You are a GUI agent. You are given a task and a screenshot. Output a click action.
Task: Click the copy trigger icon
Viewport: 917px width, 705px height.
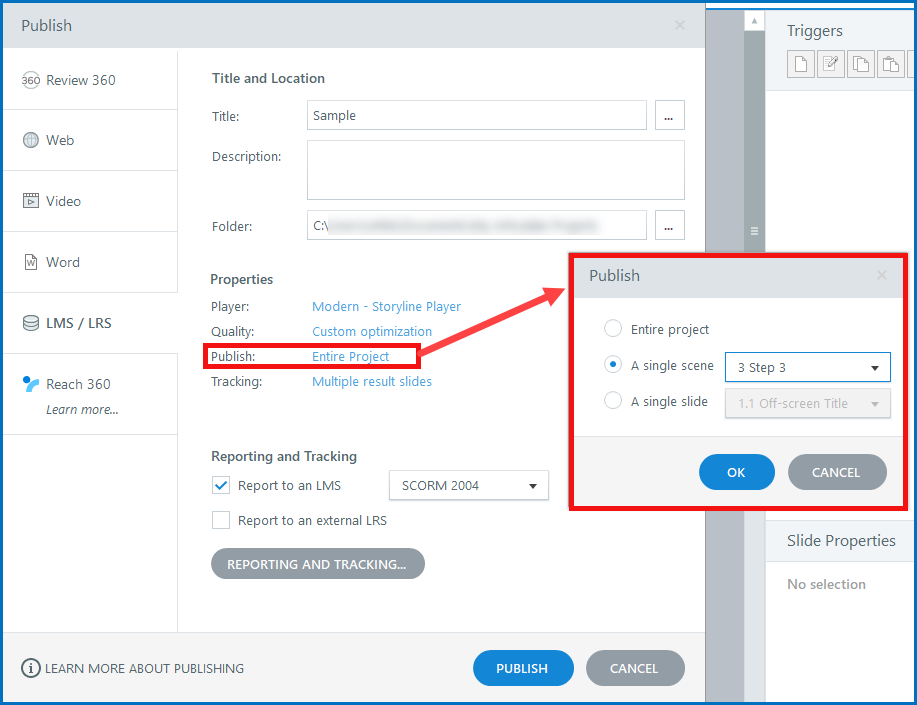(860, 63)
